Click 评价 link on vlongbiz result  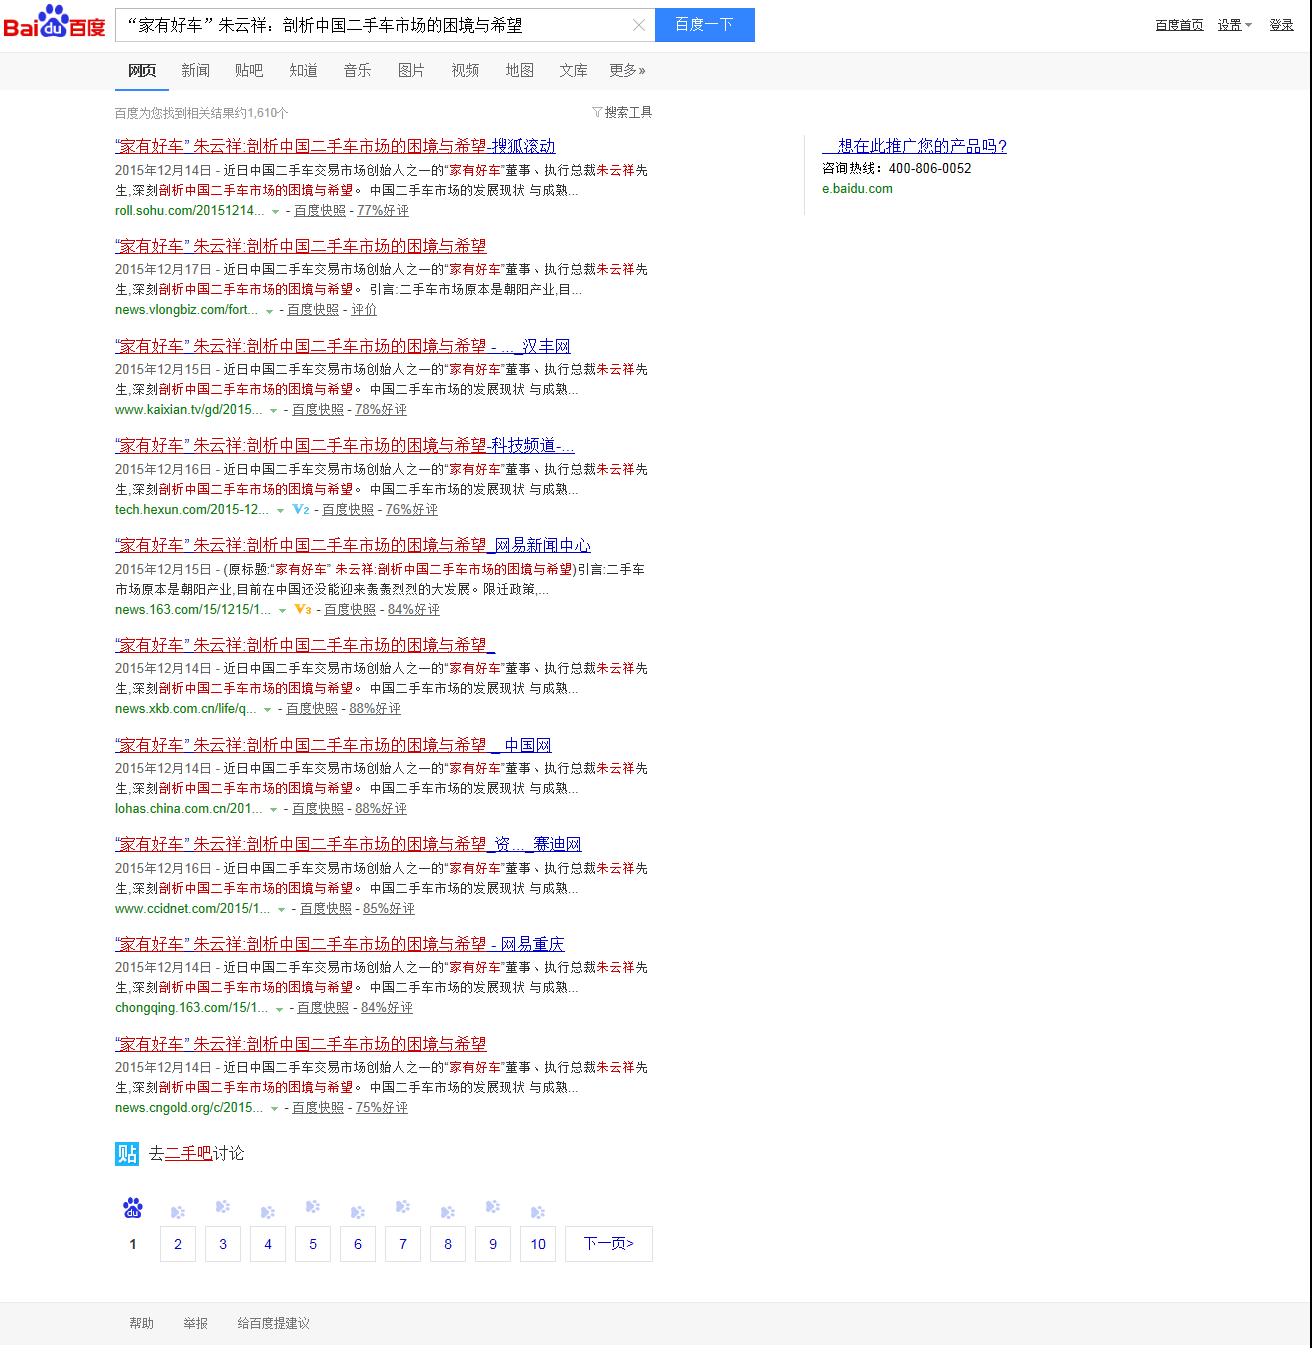pyautogui.click(x=364, y=310)
